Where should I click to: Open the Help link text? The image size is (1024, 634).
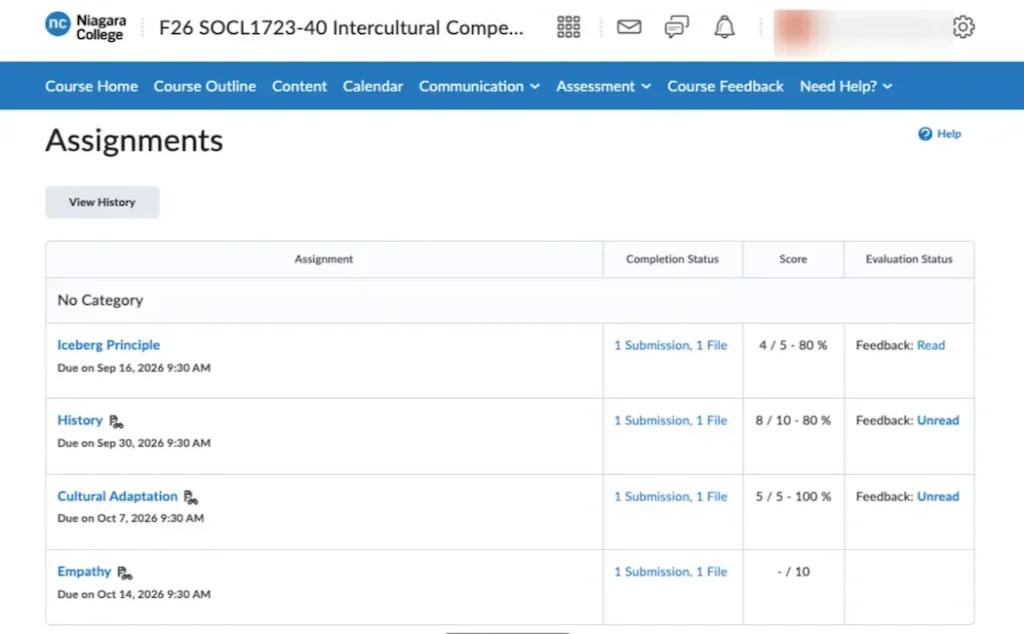coord(949,134)
